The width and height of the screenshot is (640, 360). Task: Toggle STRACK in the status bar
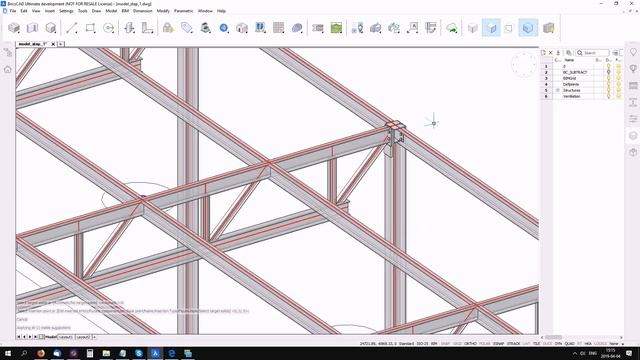pos(513,344)
